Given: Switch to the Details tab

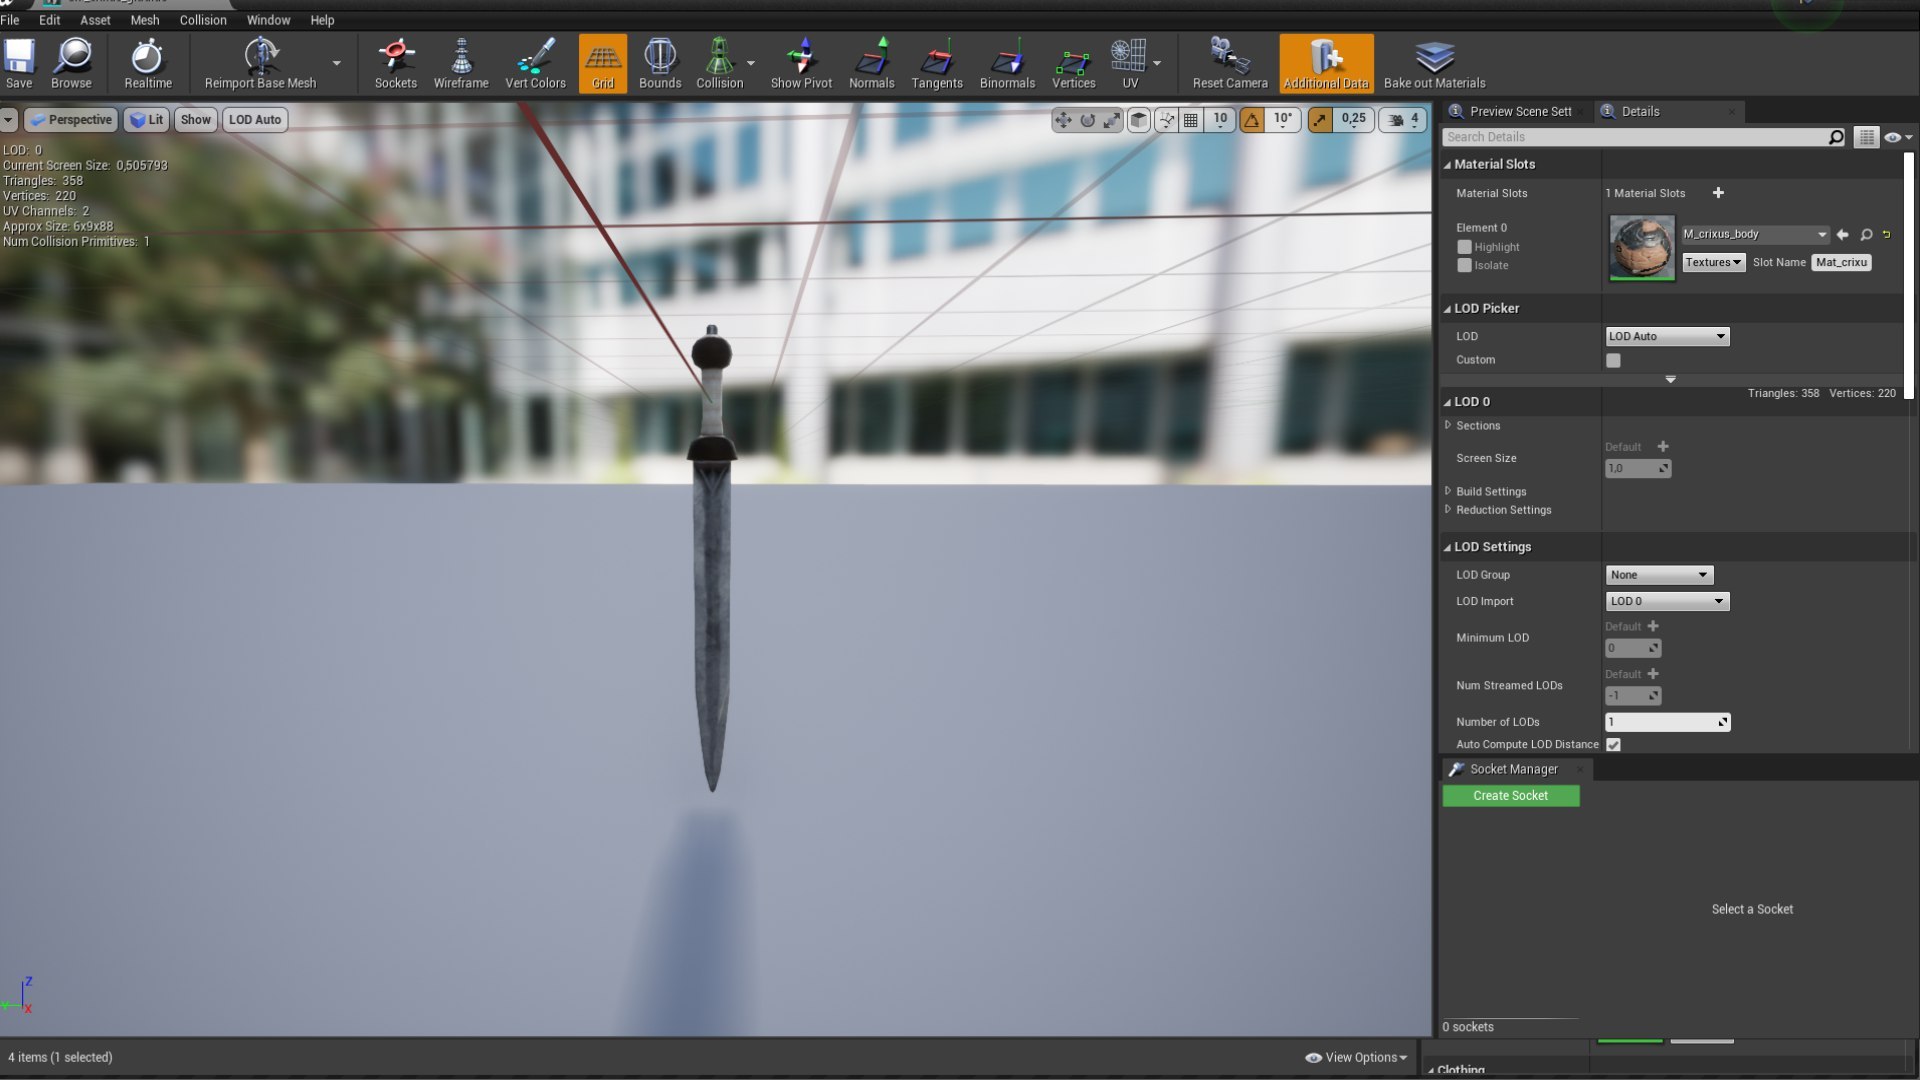Looking at the screenshot, I should tap(1640, 112).
